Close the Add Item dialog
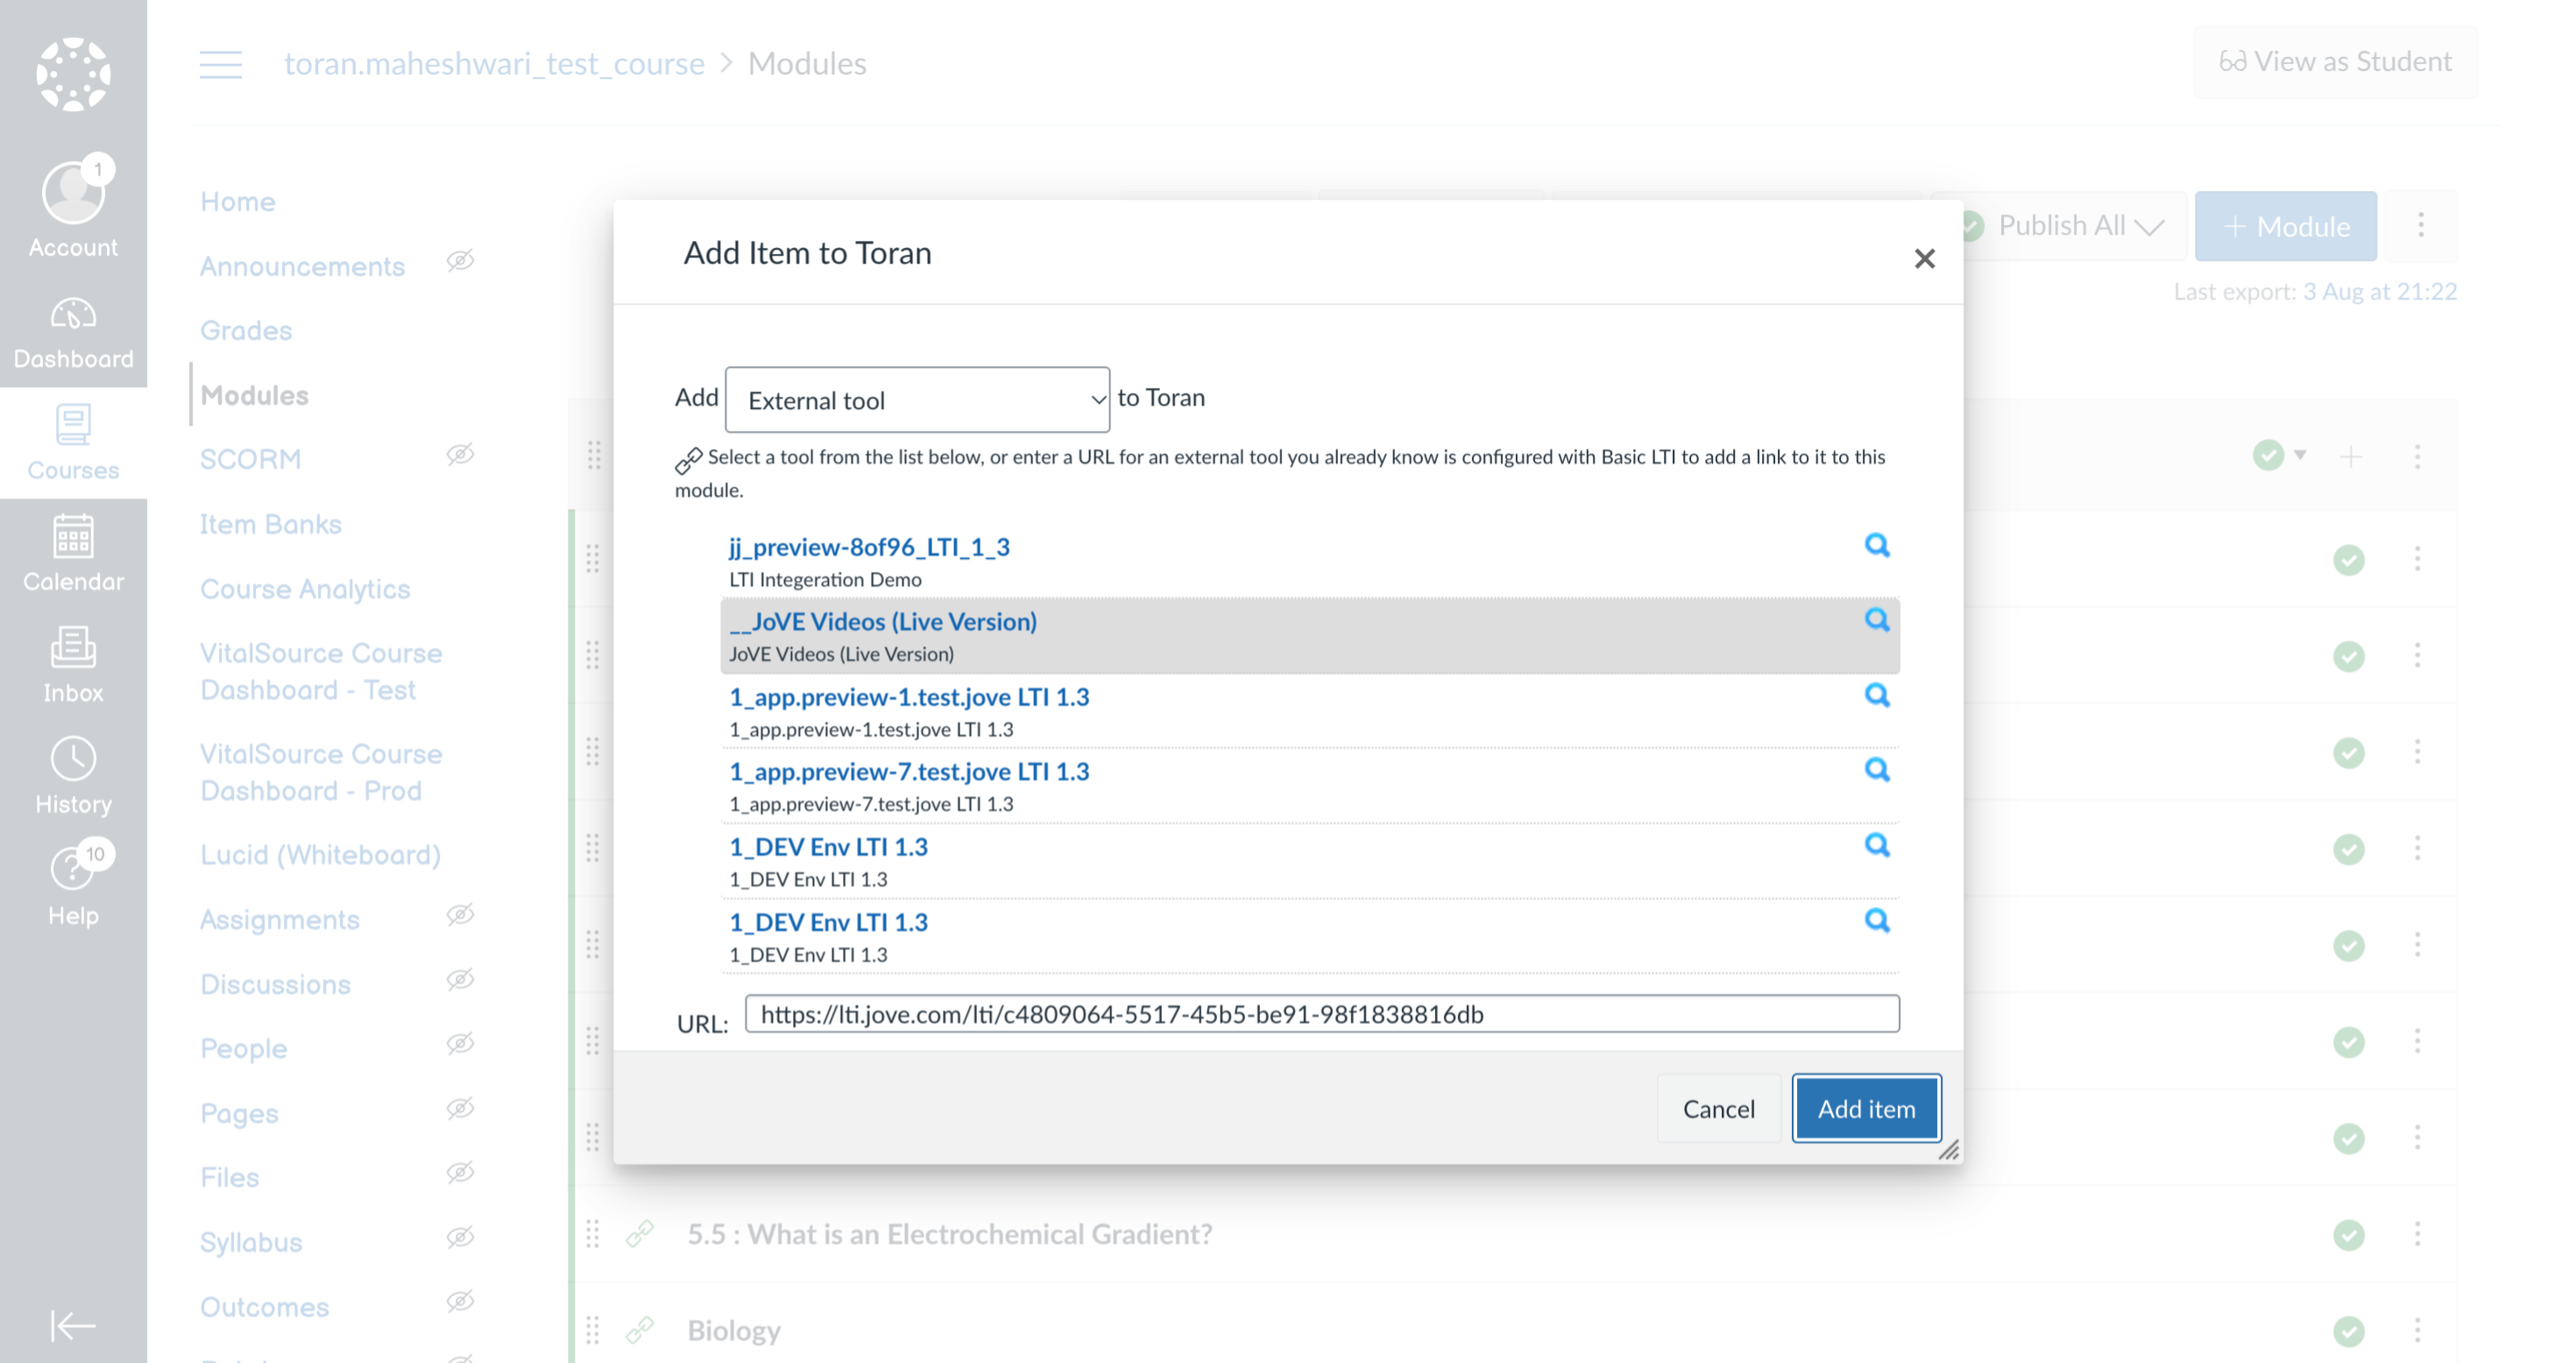Screen dimensions: 2576x1363 tap(1924, 259)
